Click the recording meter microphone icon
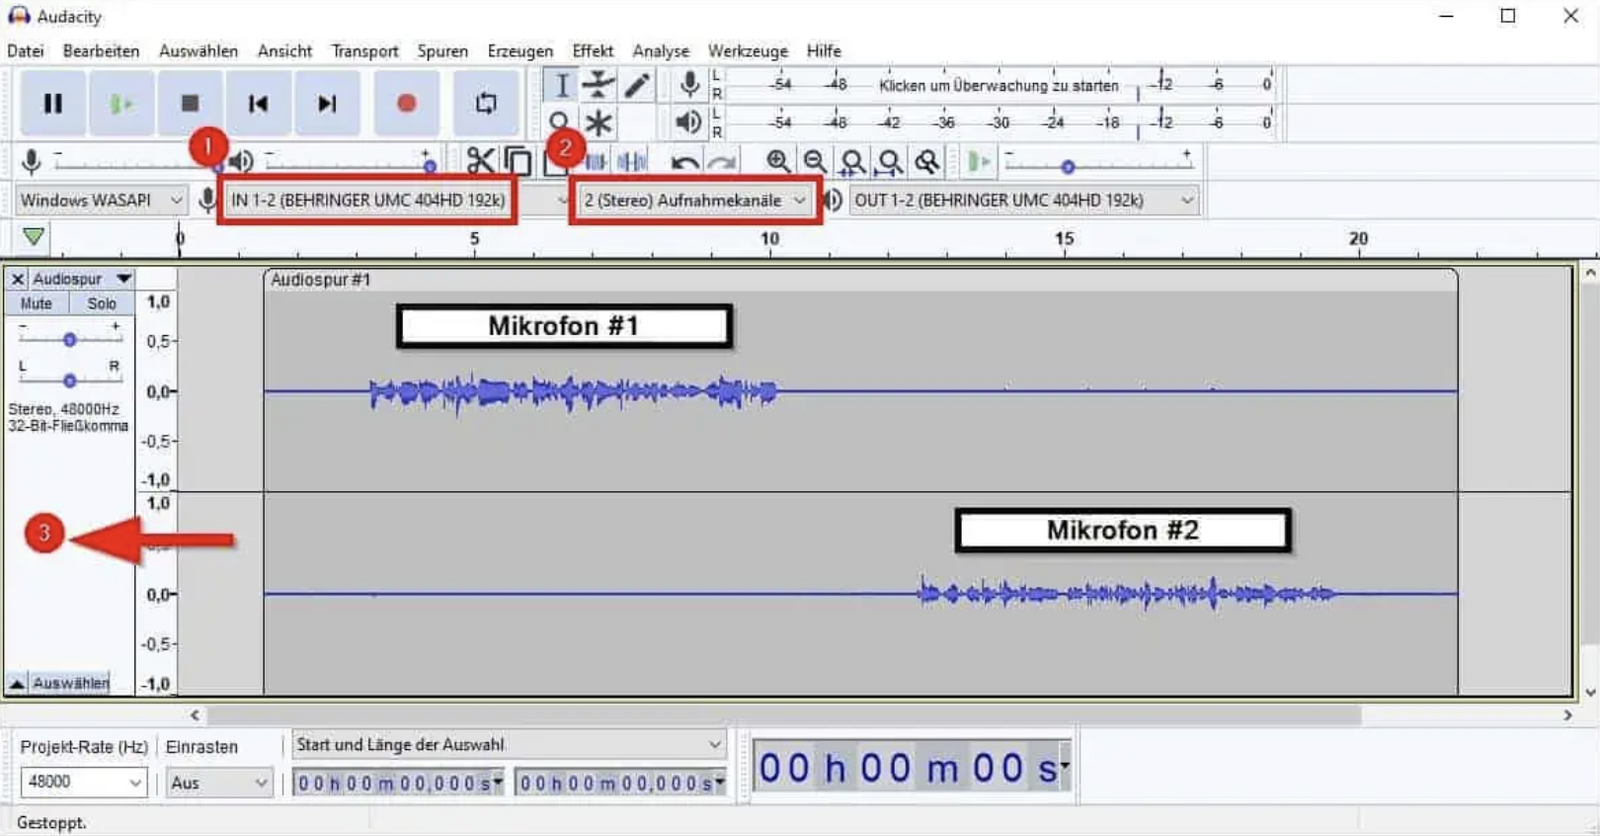This screenshot has height=836, width=1600. (x=689, y=85)
